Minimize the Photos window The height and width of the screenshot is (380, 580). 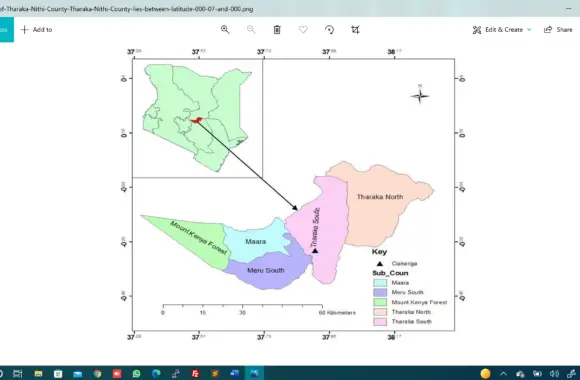pos(569,9)
